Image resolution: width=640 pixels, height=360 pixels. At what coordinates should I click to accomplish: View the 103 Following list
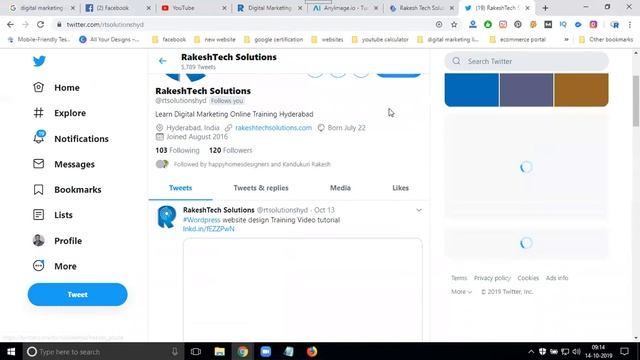pos(177,150)
